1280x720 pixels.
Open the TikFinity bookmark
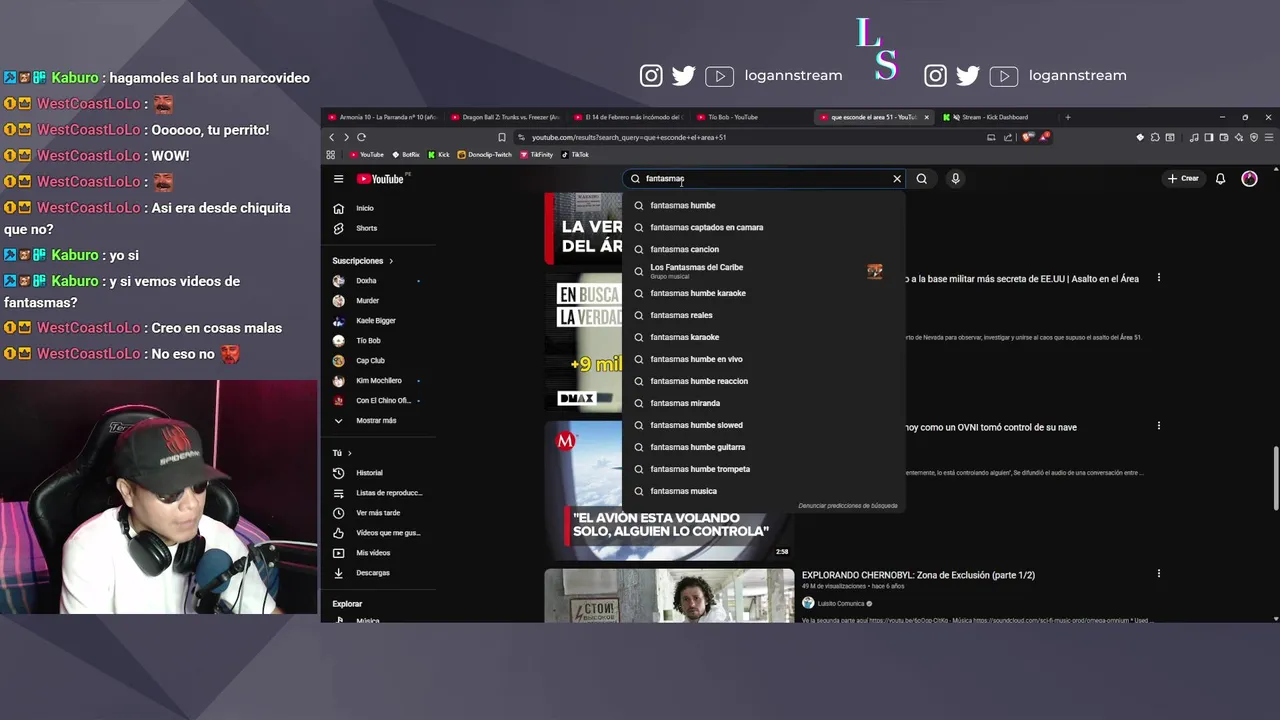[537, 155]
